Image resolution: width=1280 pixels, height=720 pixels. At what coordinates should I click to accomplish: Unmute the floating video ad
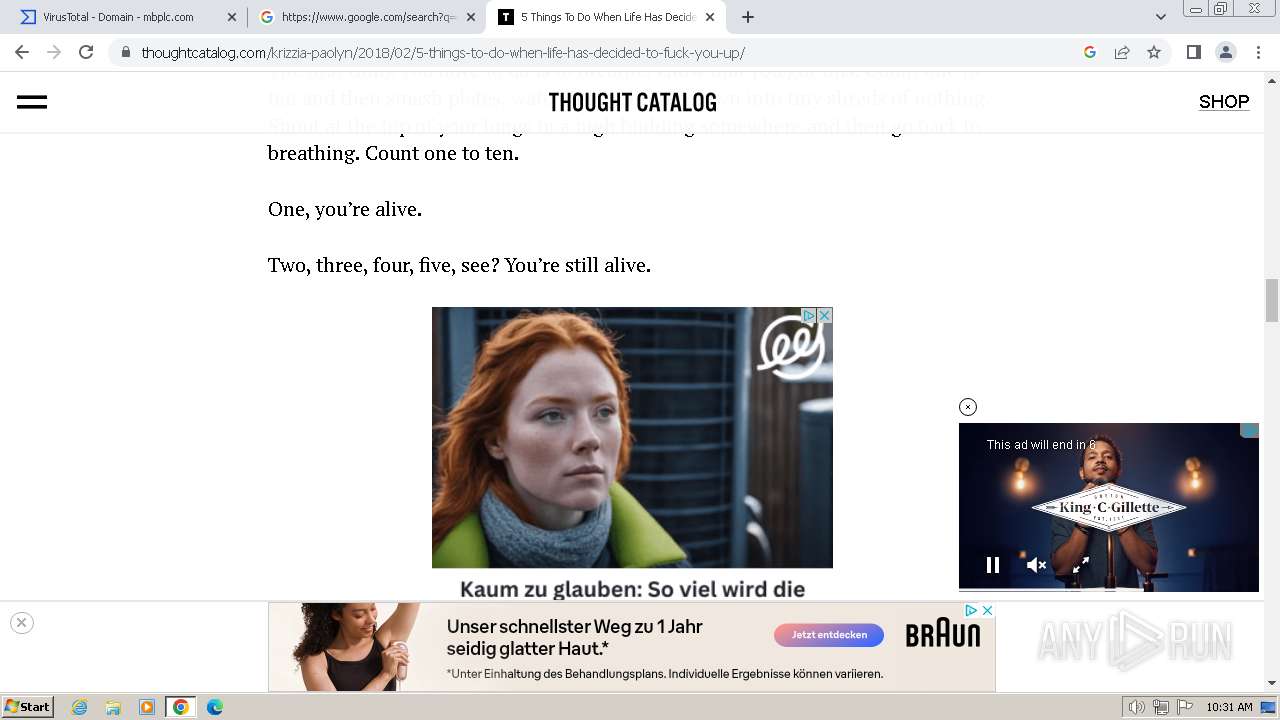pyautogui.click(x=1037, y=565)
